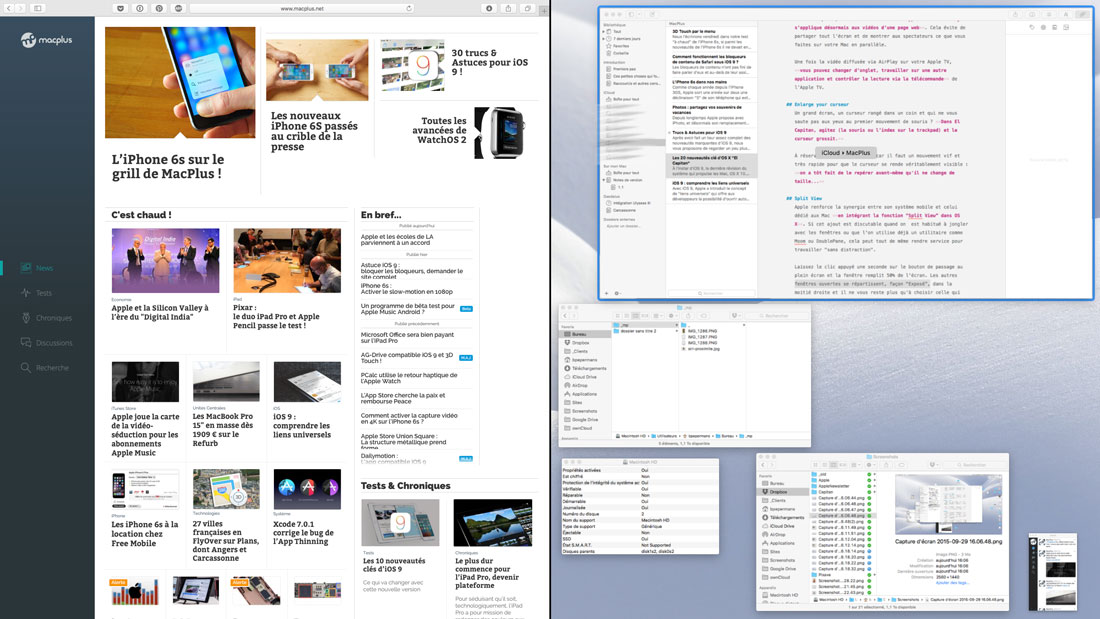This screenshot has height=619, width=1100.
Task: Open "Les 10 nouveautés clés d'iOS 9" test
Action: [x=394, y=565]
